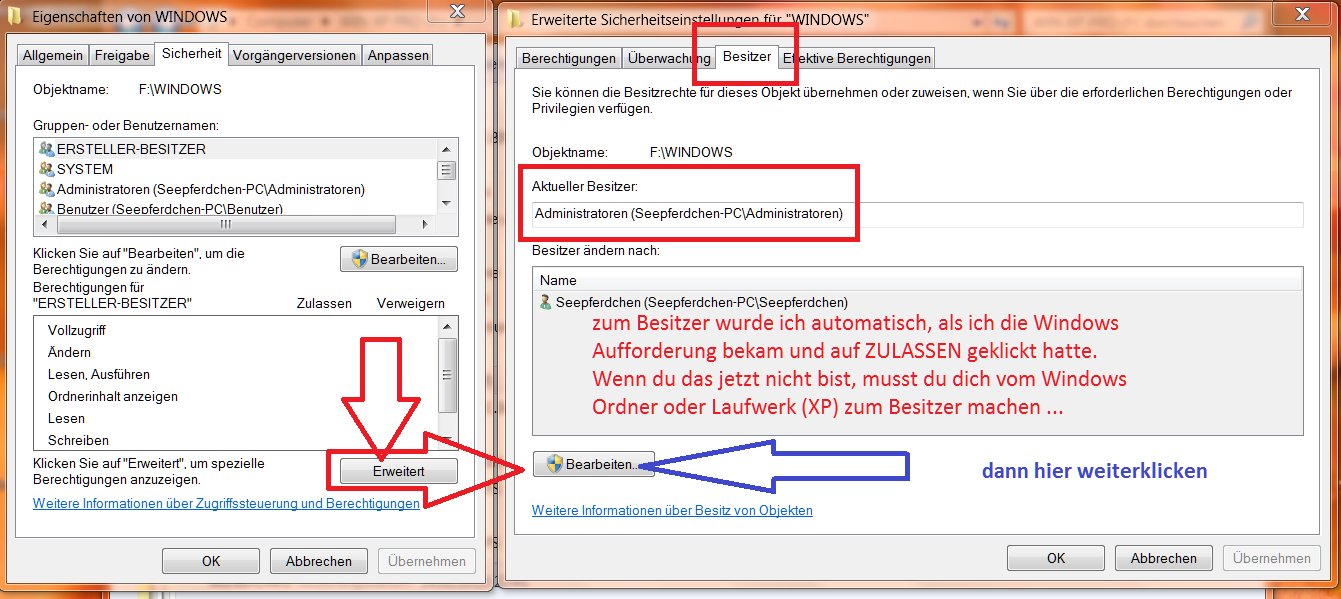This screenshot has width=1341, height=599.
Task: Click the user list horizontal scrollbar thumb
Action: coord(225,224)
